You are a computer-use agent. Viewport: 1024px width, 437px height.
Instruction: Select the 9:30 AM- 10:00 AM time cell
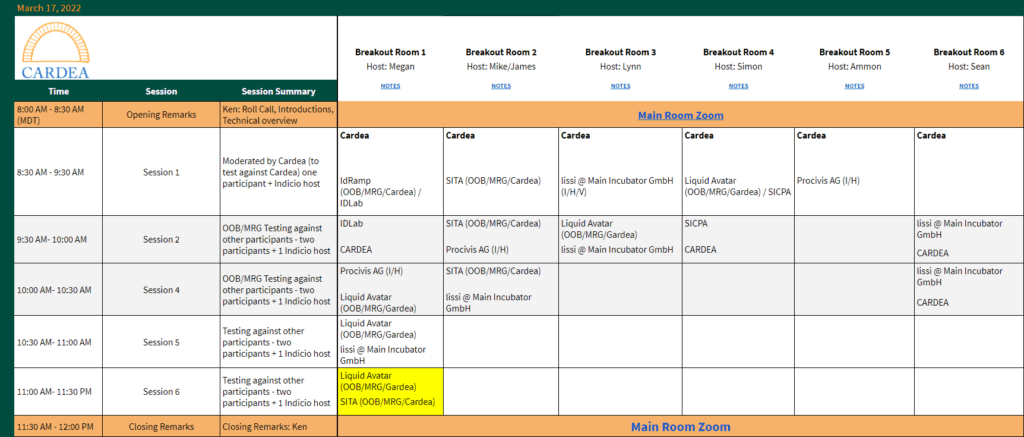tap(58, 240)
